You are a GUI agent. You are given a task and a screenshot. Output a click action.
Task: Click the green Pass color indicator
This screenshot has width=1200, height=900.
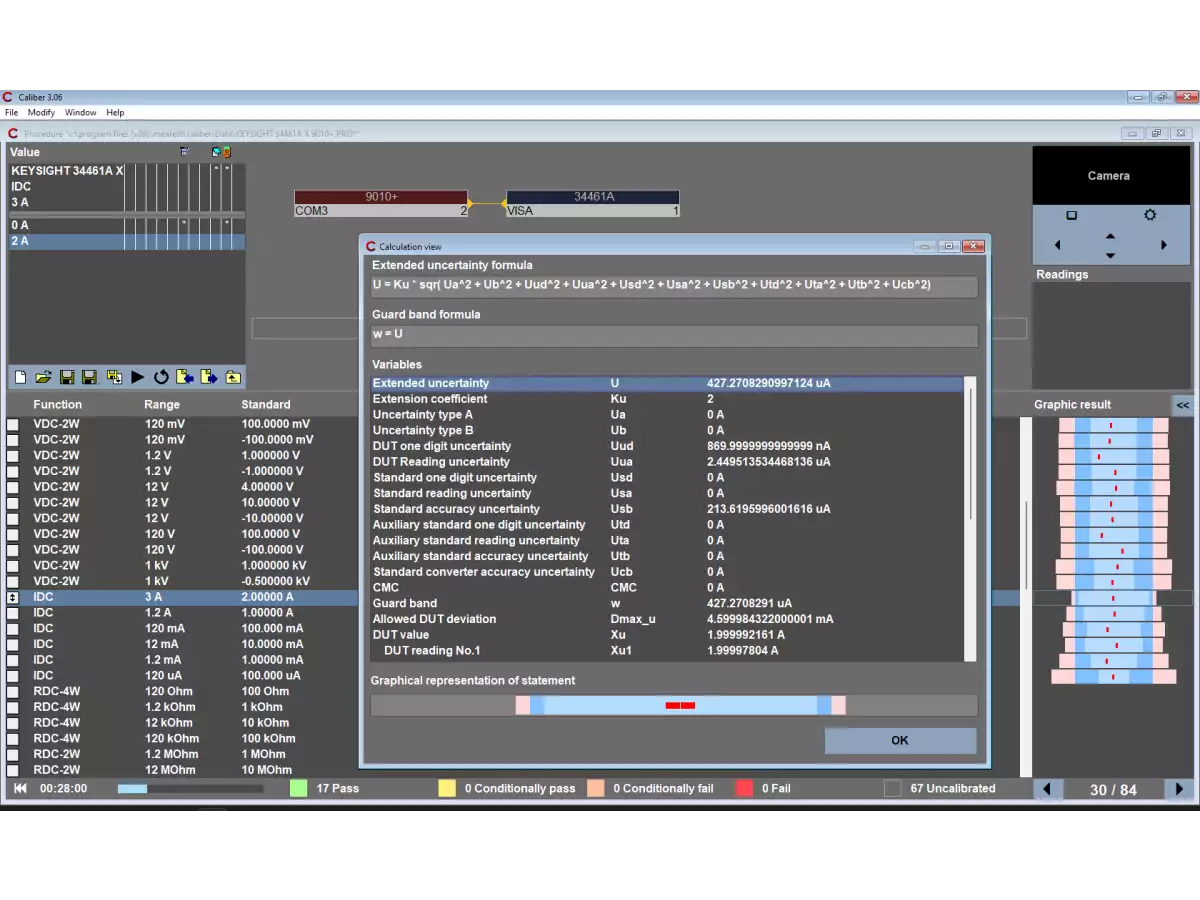click(298, 789)
